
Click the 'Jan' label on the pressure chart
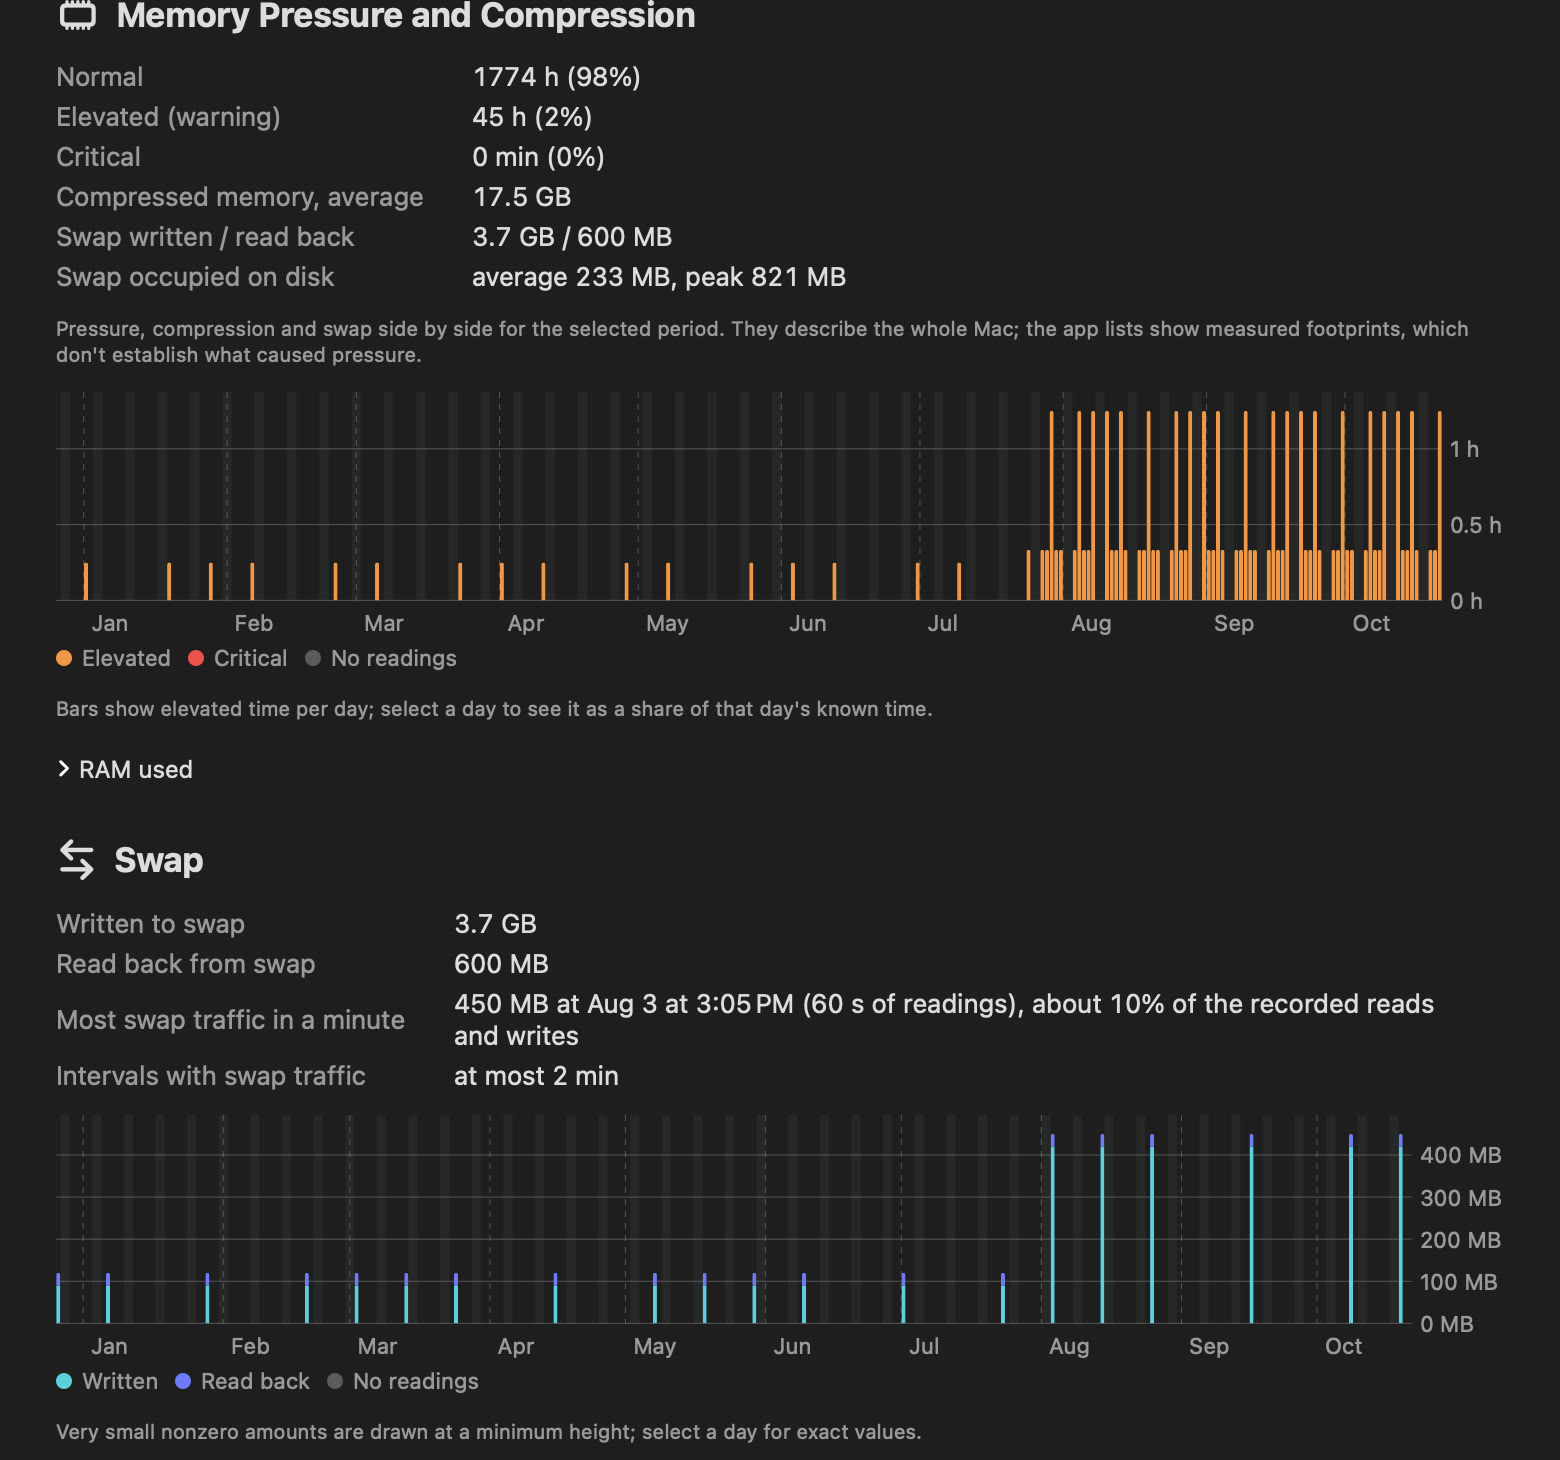110,623
